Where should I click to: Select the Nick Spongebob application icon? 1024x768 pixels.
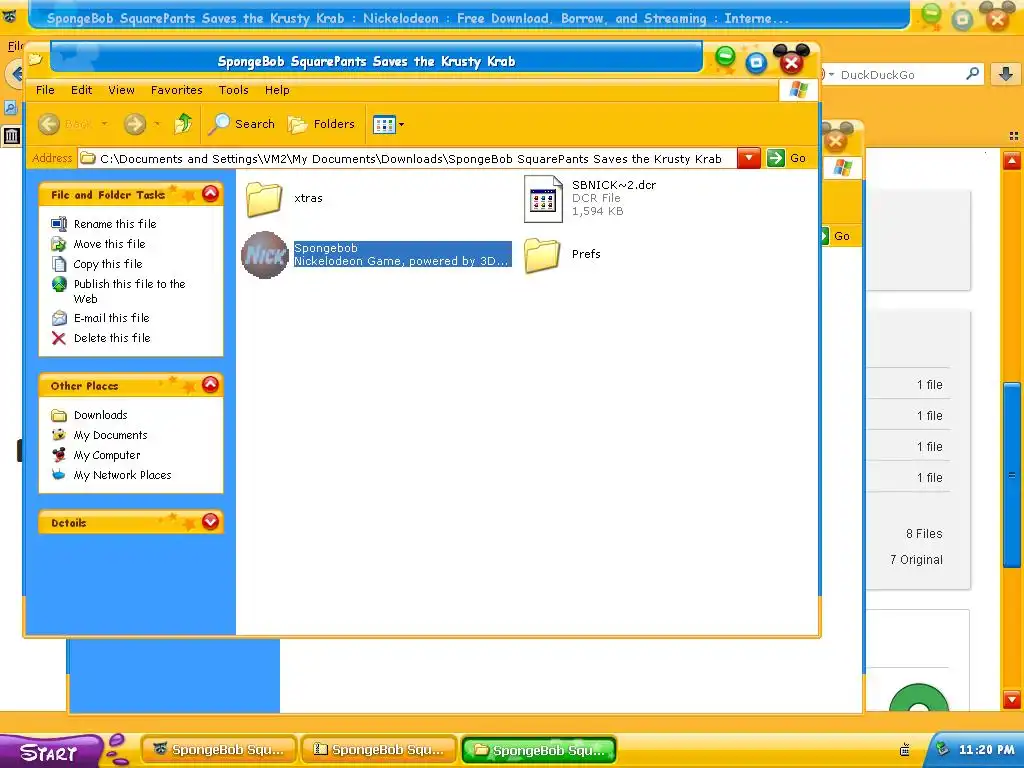(265, 255)
